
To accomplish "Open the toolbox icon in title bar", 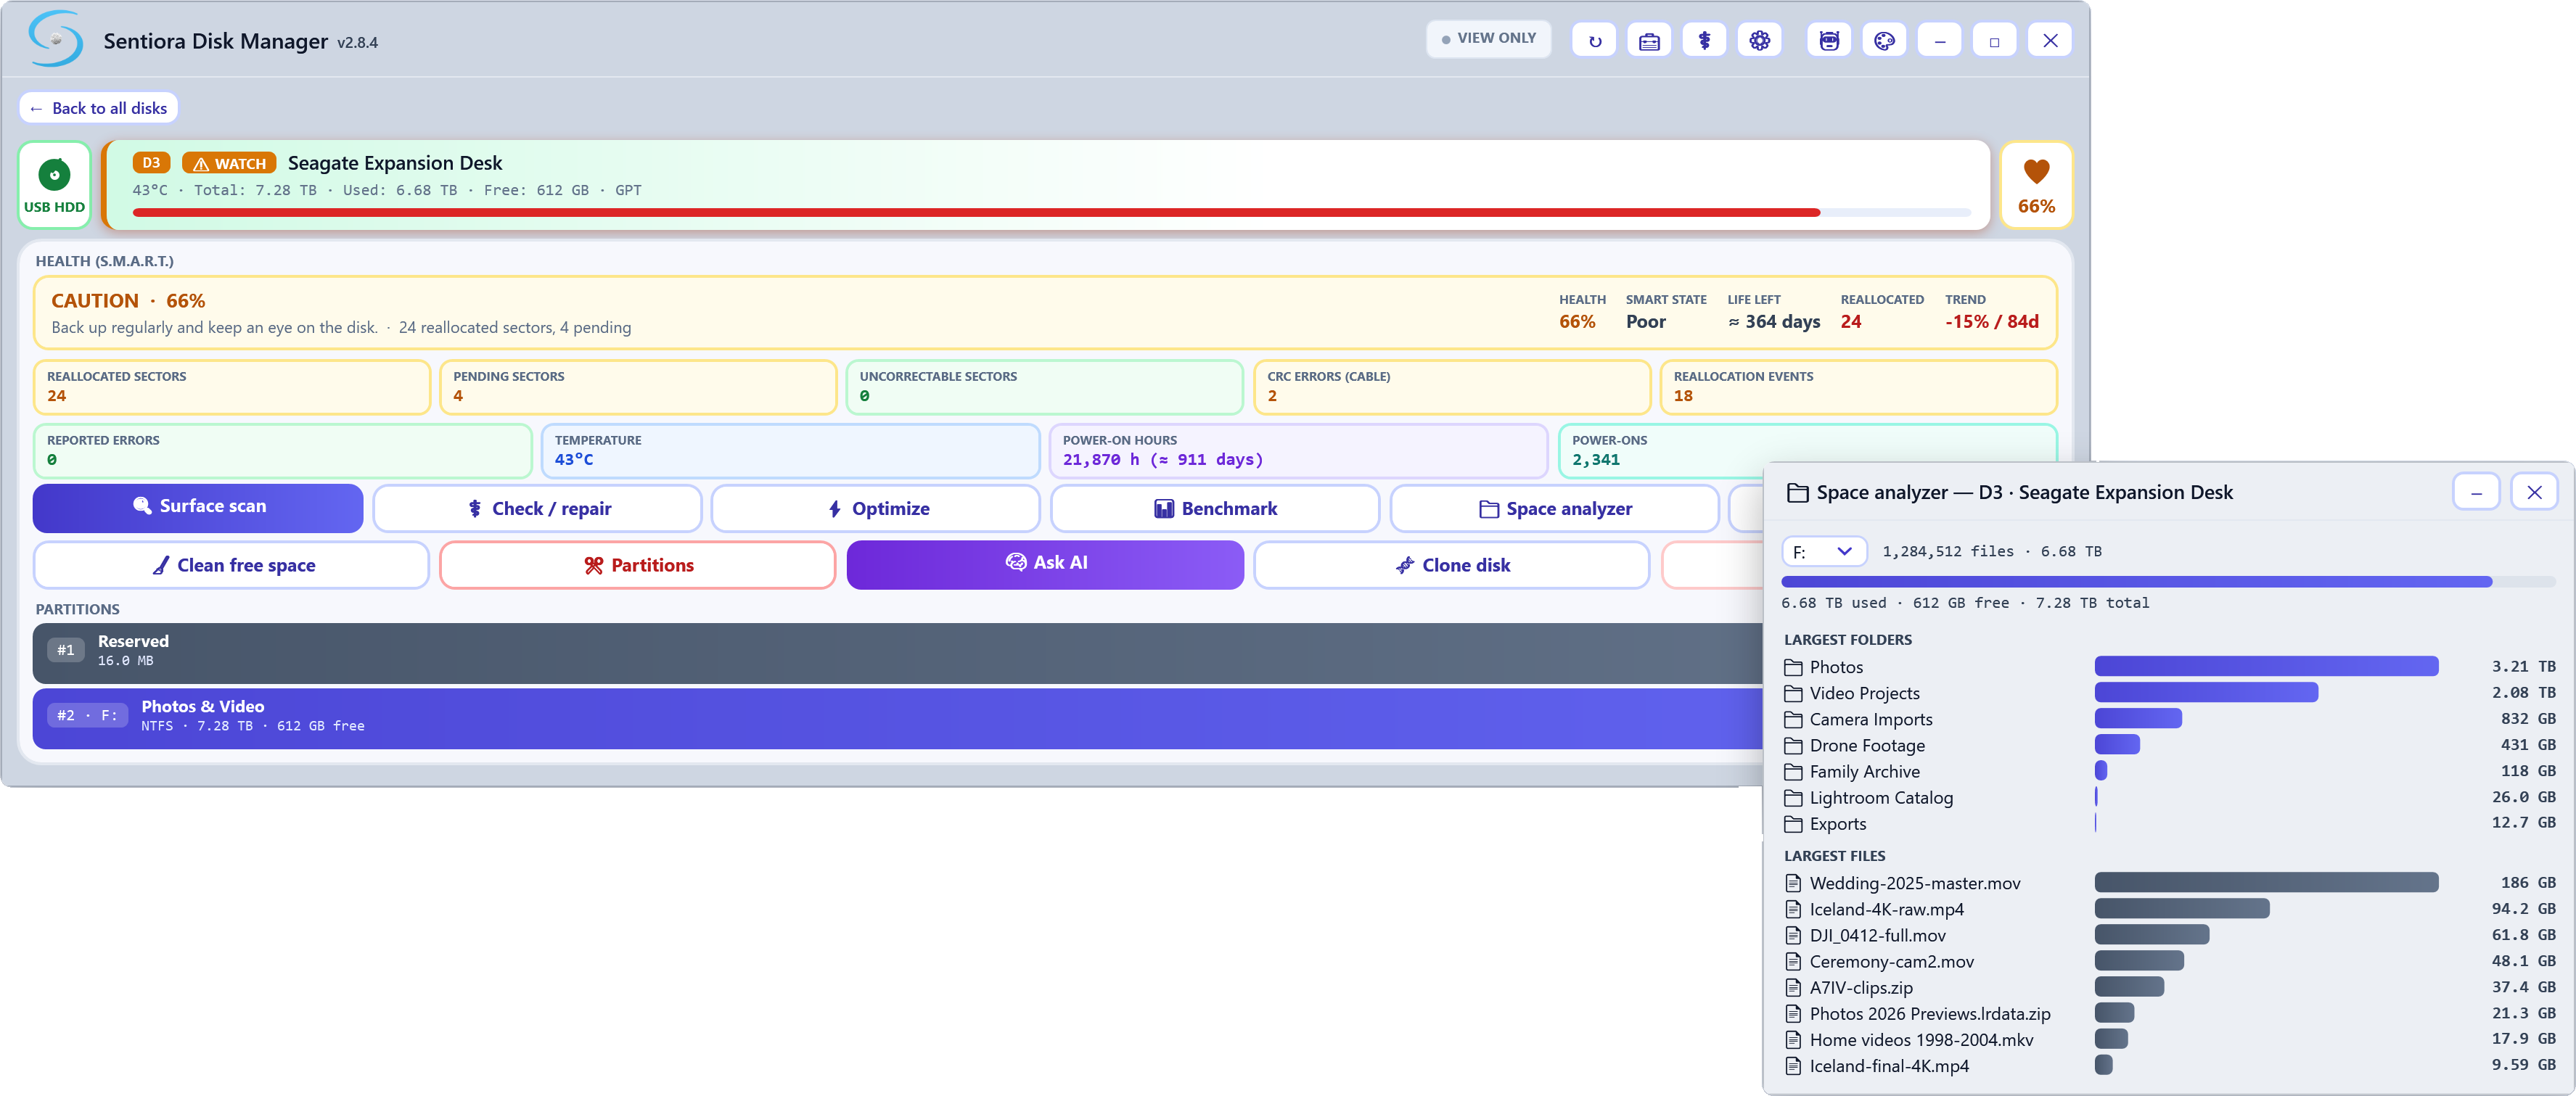I will (1649, 41).
